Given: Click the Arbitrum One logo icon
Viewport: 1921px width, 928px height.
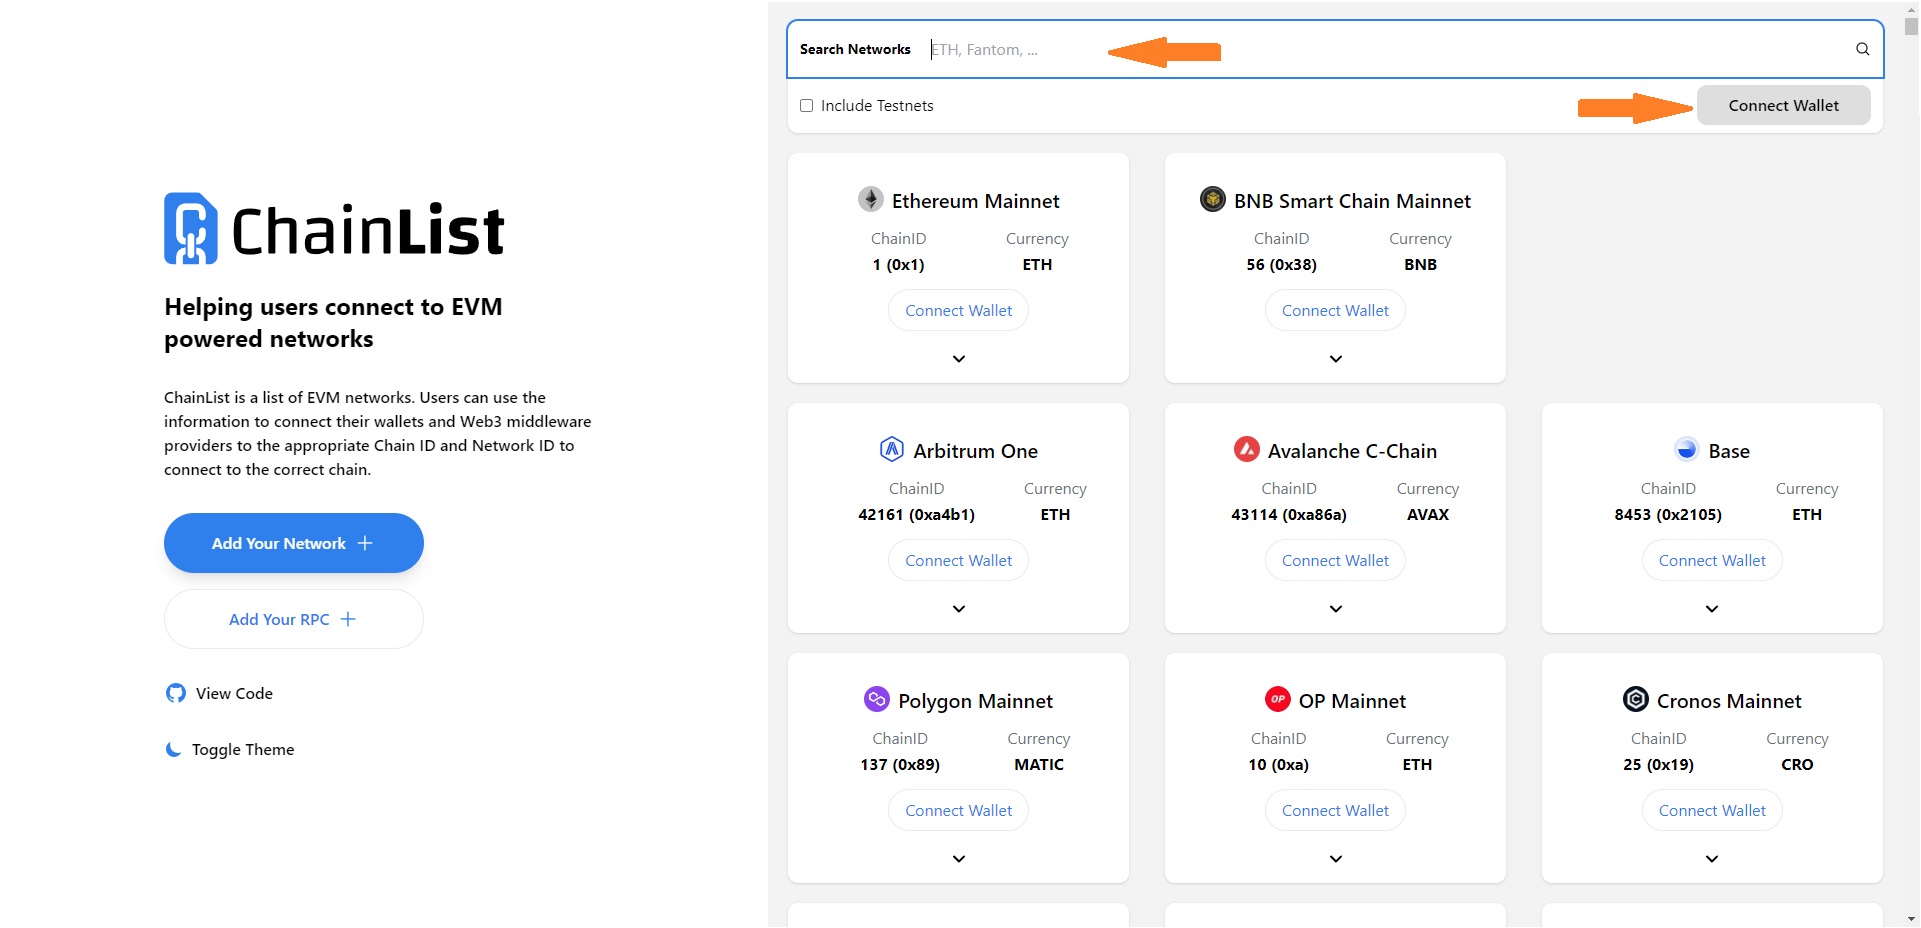Looking at the screenshot, I should coord(892,449).
